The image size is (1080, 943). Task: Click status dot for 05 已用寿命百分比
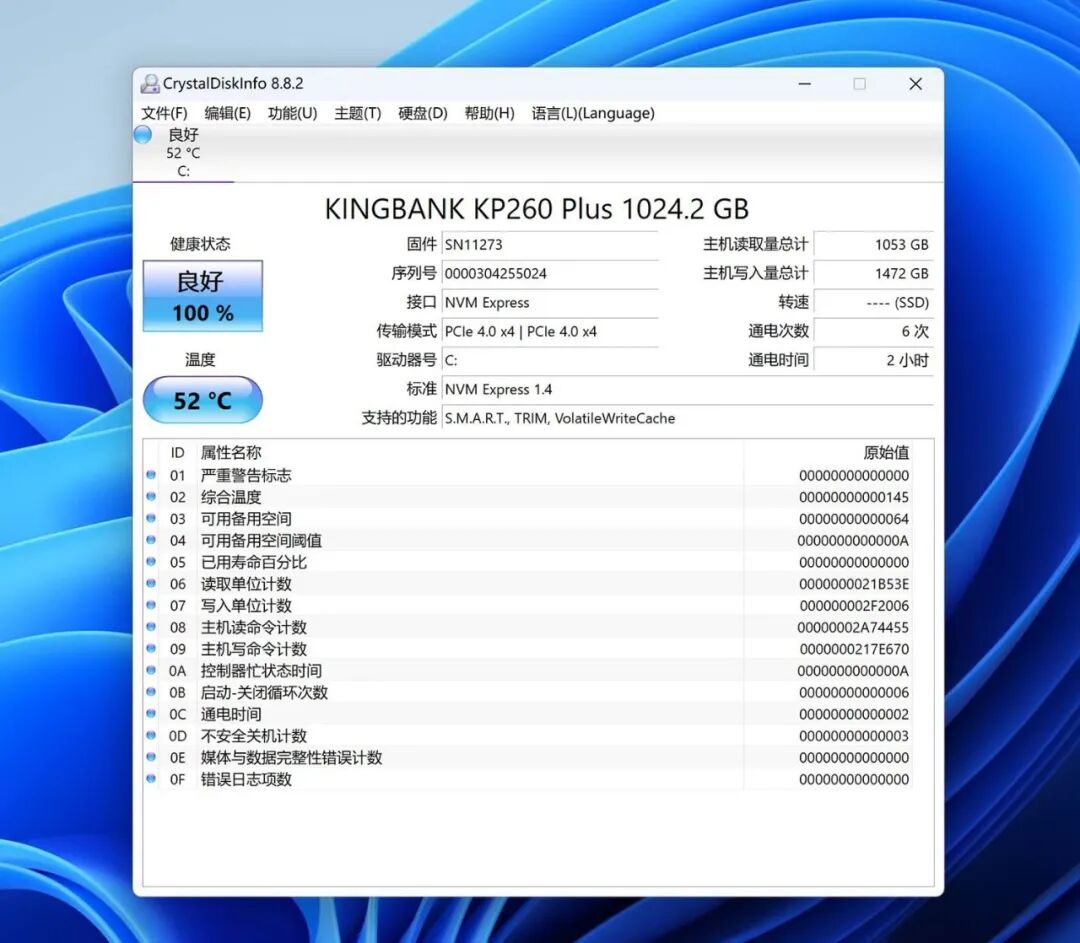click(x=152, y=561)
